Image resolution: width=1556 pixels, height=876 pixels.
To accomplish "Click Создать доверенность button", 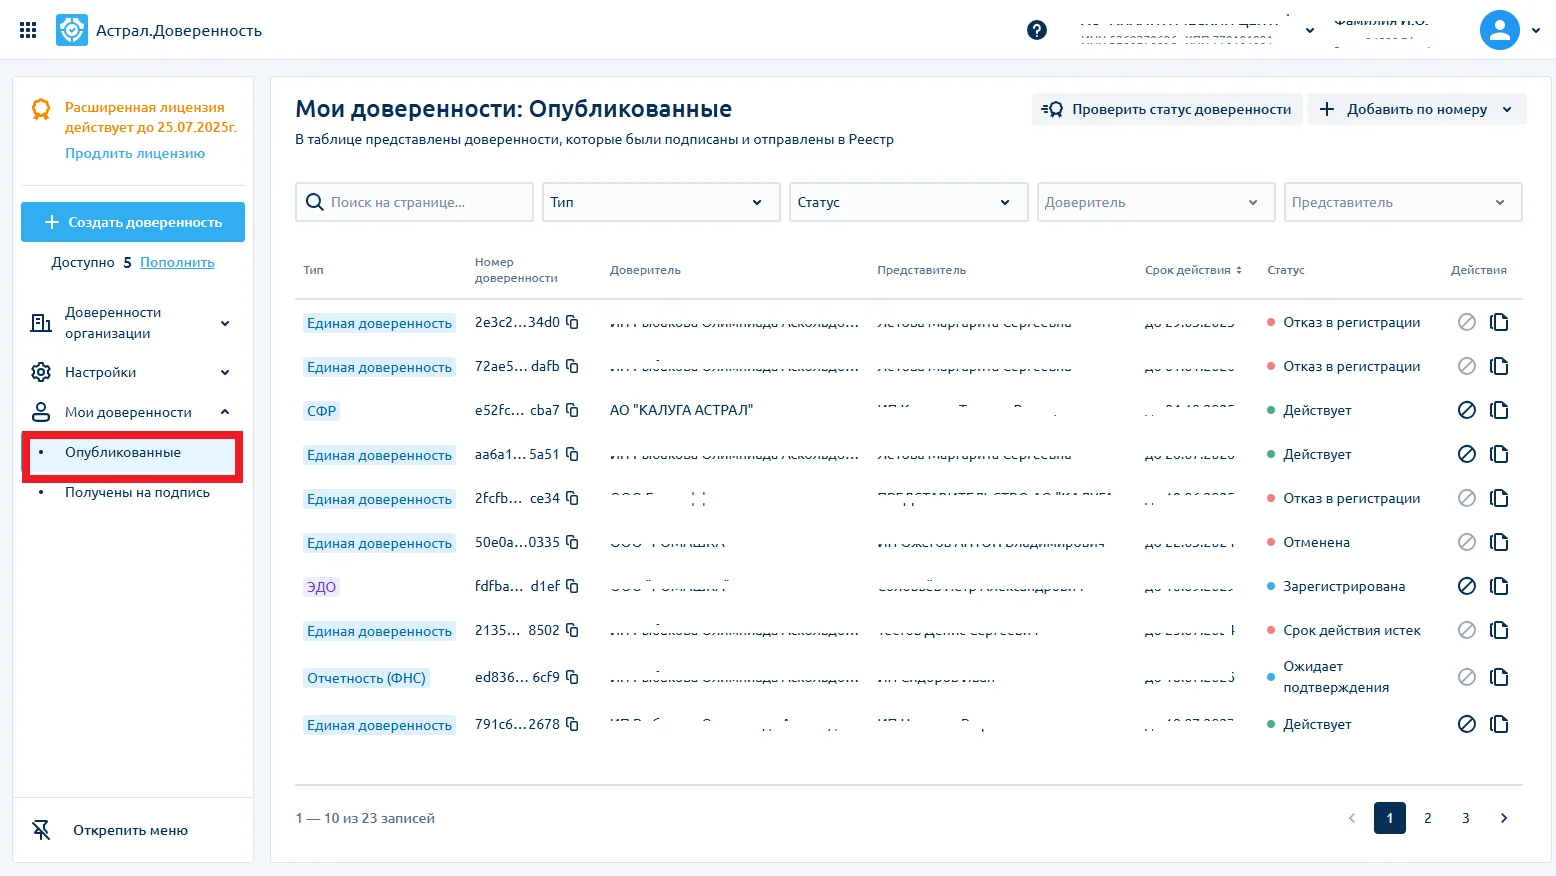I will point(133,222).
